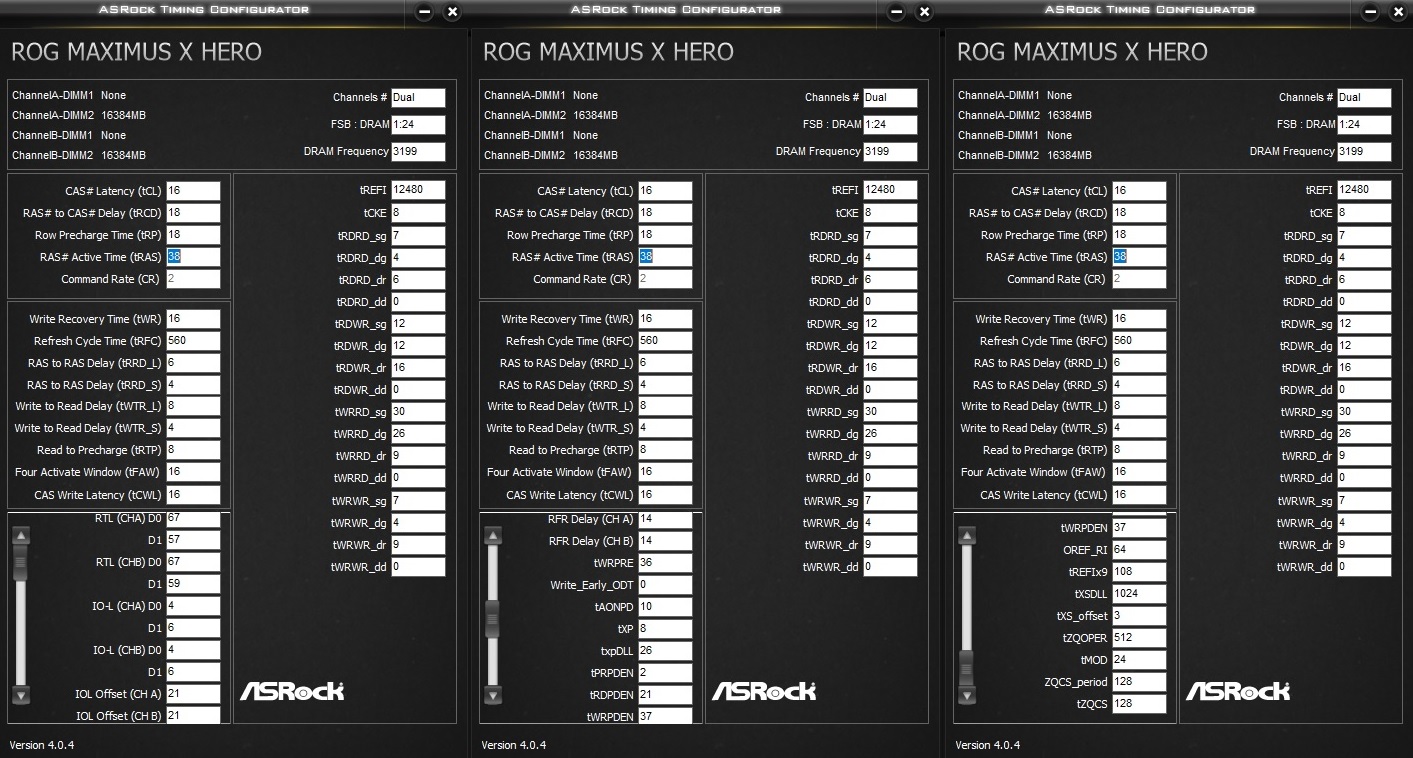Screen dimensions: 1413x758
Task: Minimize the left Timing Configurator window
Action: 424,12
